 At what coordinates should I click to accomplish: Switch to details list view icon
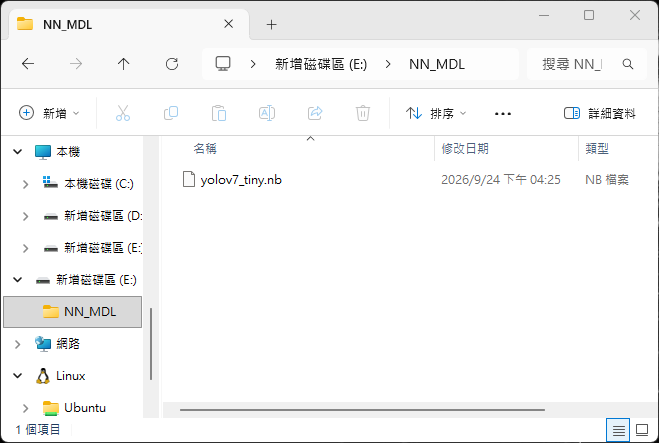click(618, 430)
